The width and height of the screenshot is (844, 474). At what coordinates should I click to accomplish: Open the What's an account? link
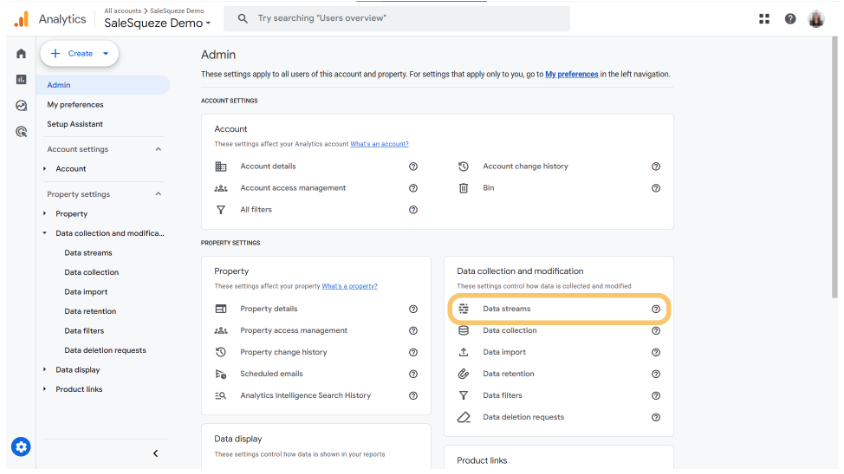click(379, 144)
